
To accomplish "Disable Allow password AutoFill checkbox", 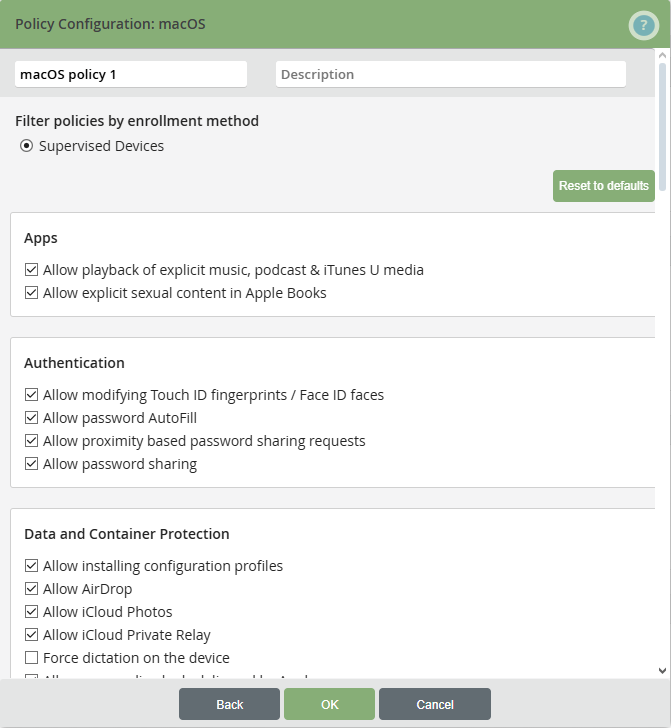I will click(32, 418).
